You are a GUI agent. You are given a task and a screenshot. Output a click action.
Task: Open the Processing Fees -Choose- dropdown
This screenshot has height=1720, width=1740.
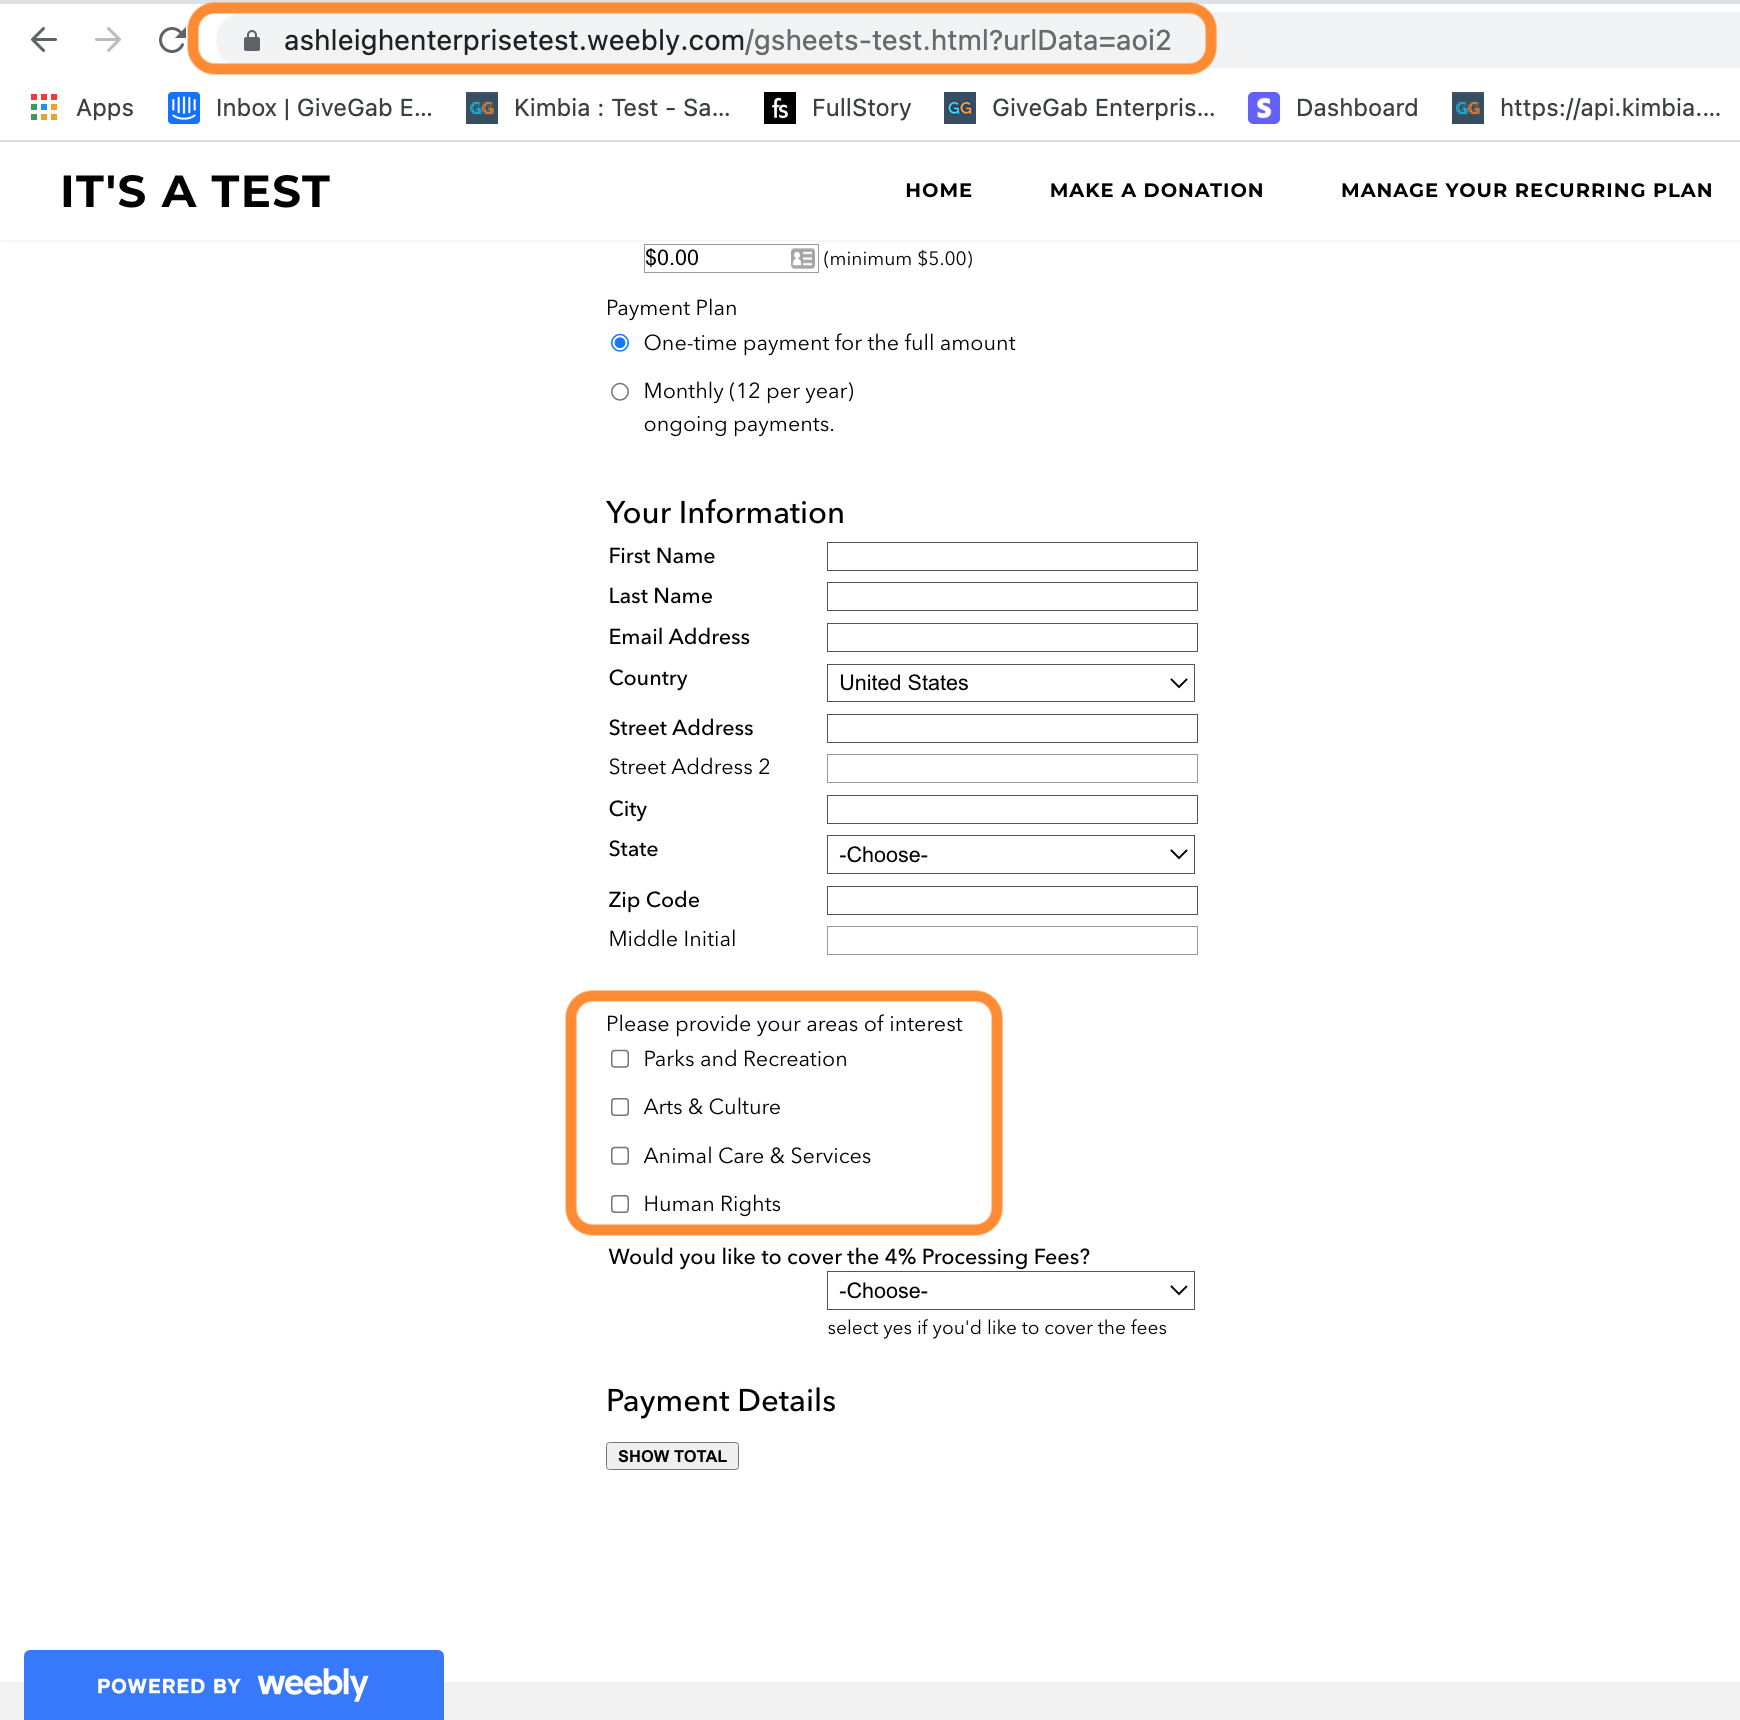coord(1011,1291)
